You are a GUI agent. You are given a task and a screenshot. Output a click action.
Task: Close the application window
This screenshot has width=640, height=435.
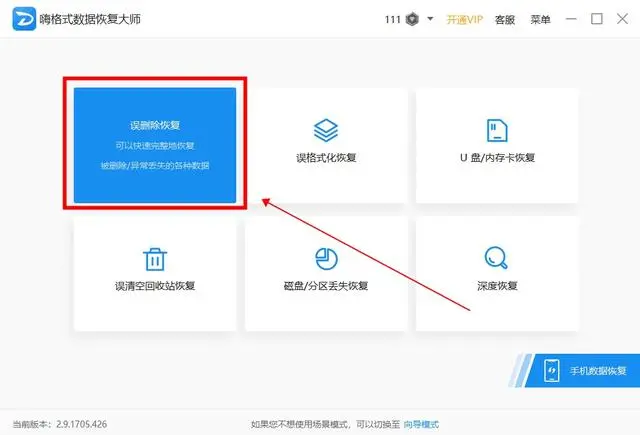point(622,19)
